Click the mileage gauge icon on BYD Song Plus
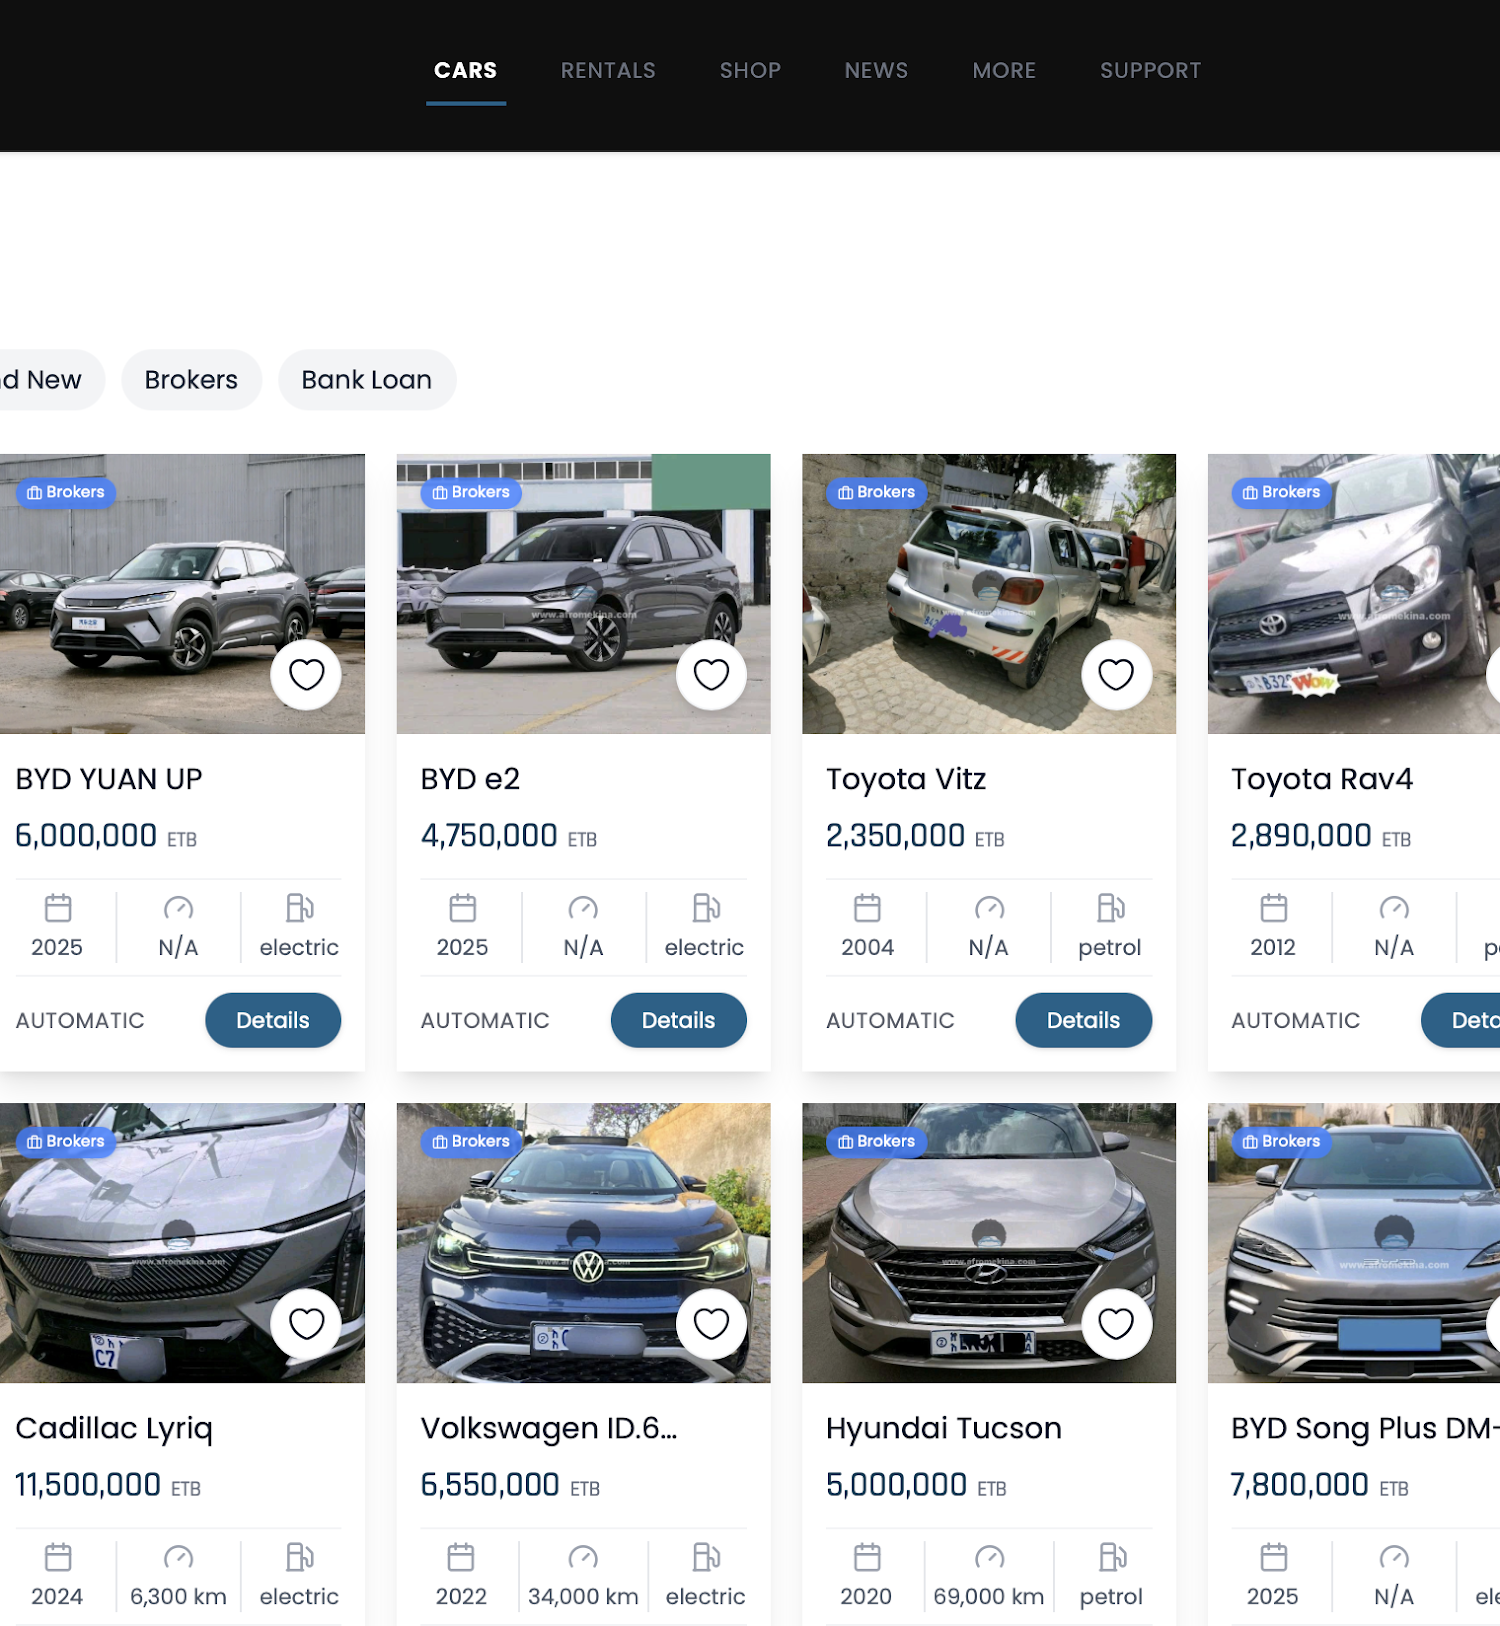Screen dimensions: 1500x1626 (1394, 1557)
